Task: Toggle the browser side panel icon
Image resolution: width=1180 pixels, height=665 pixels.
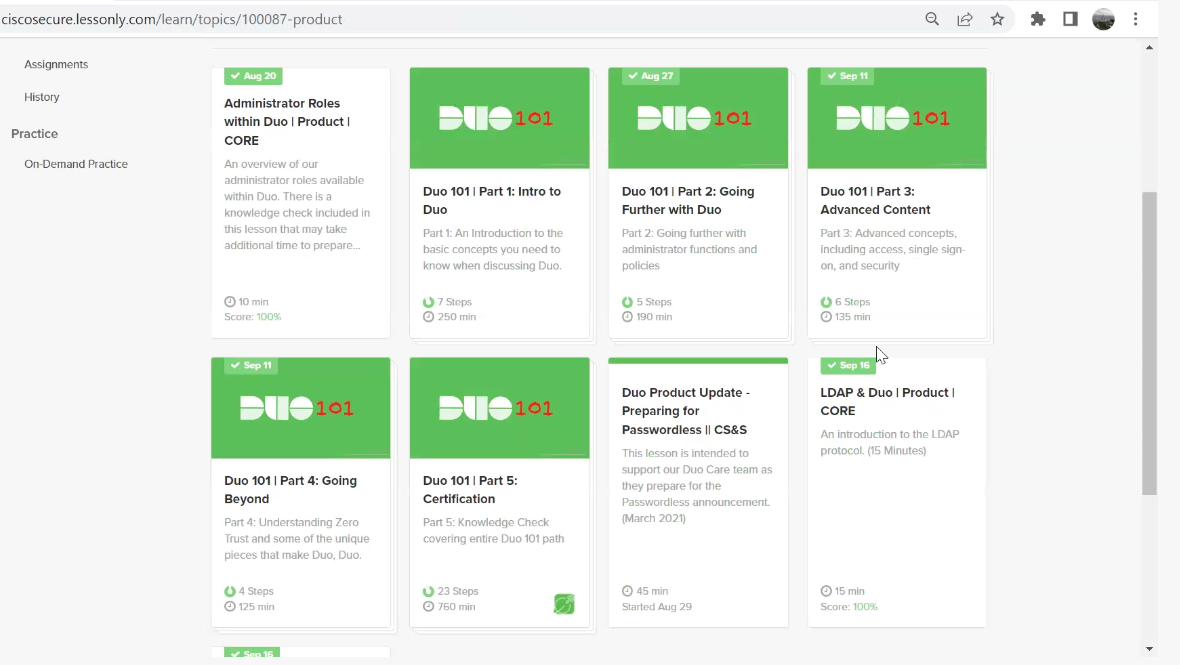Action: point(1070,19)
